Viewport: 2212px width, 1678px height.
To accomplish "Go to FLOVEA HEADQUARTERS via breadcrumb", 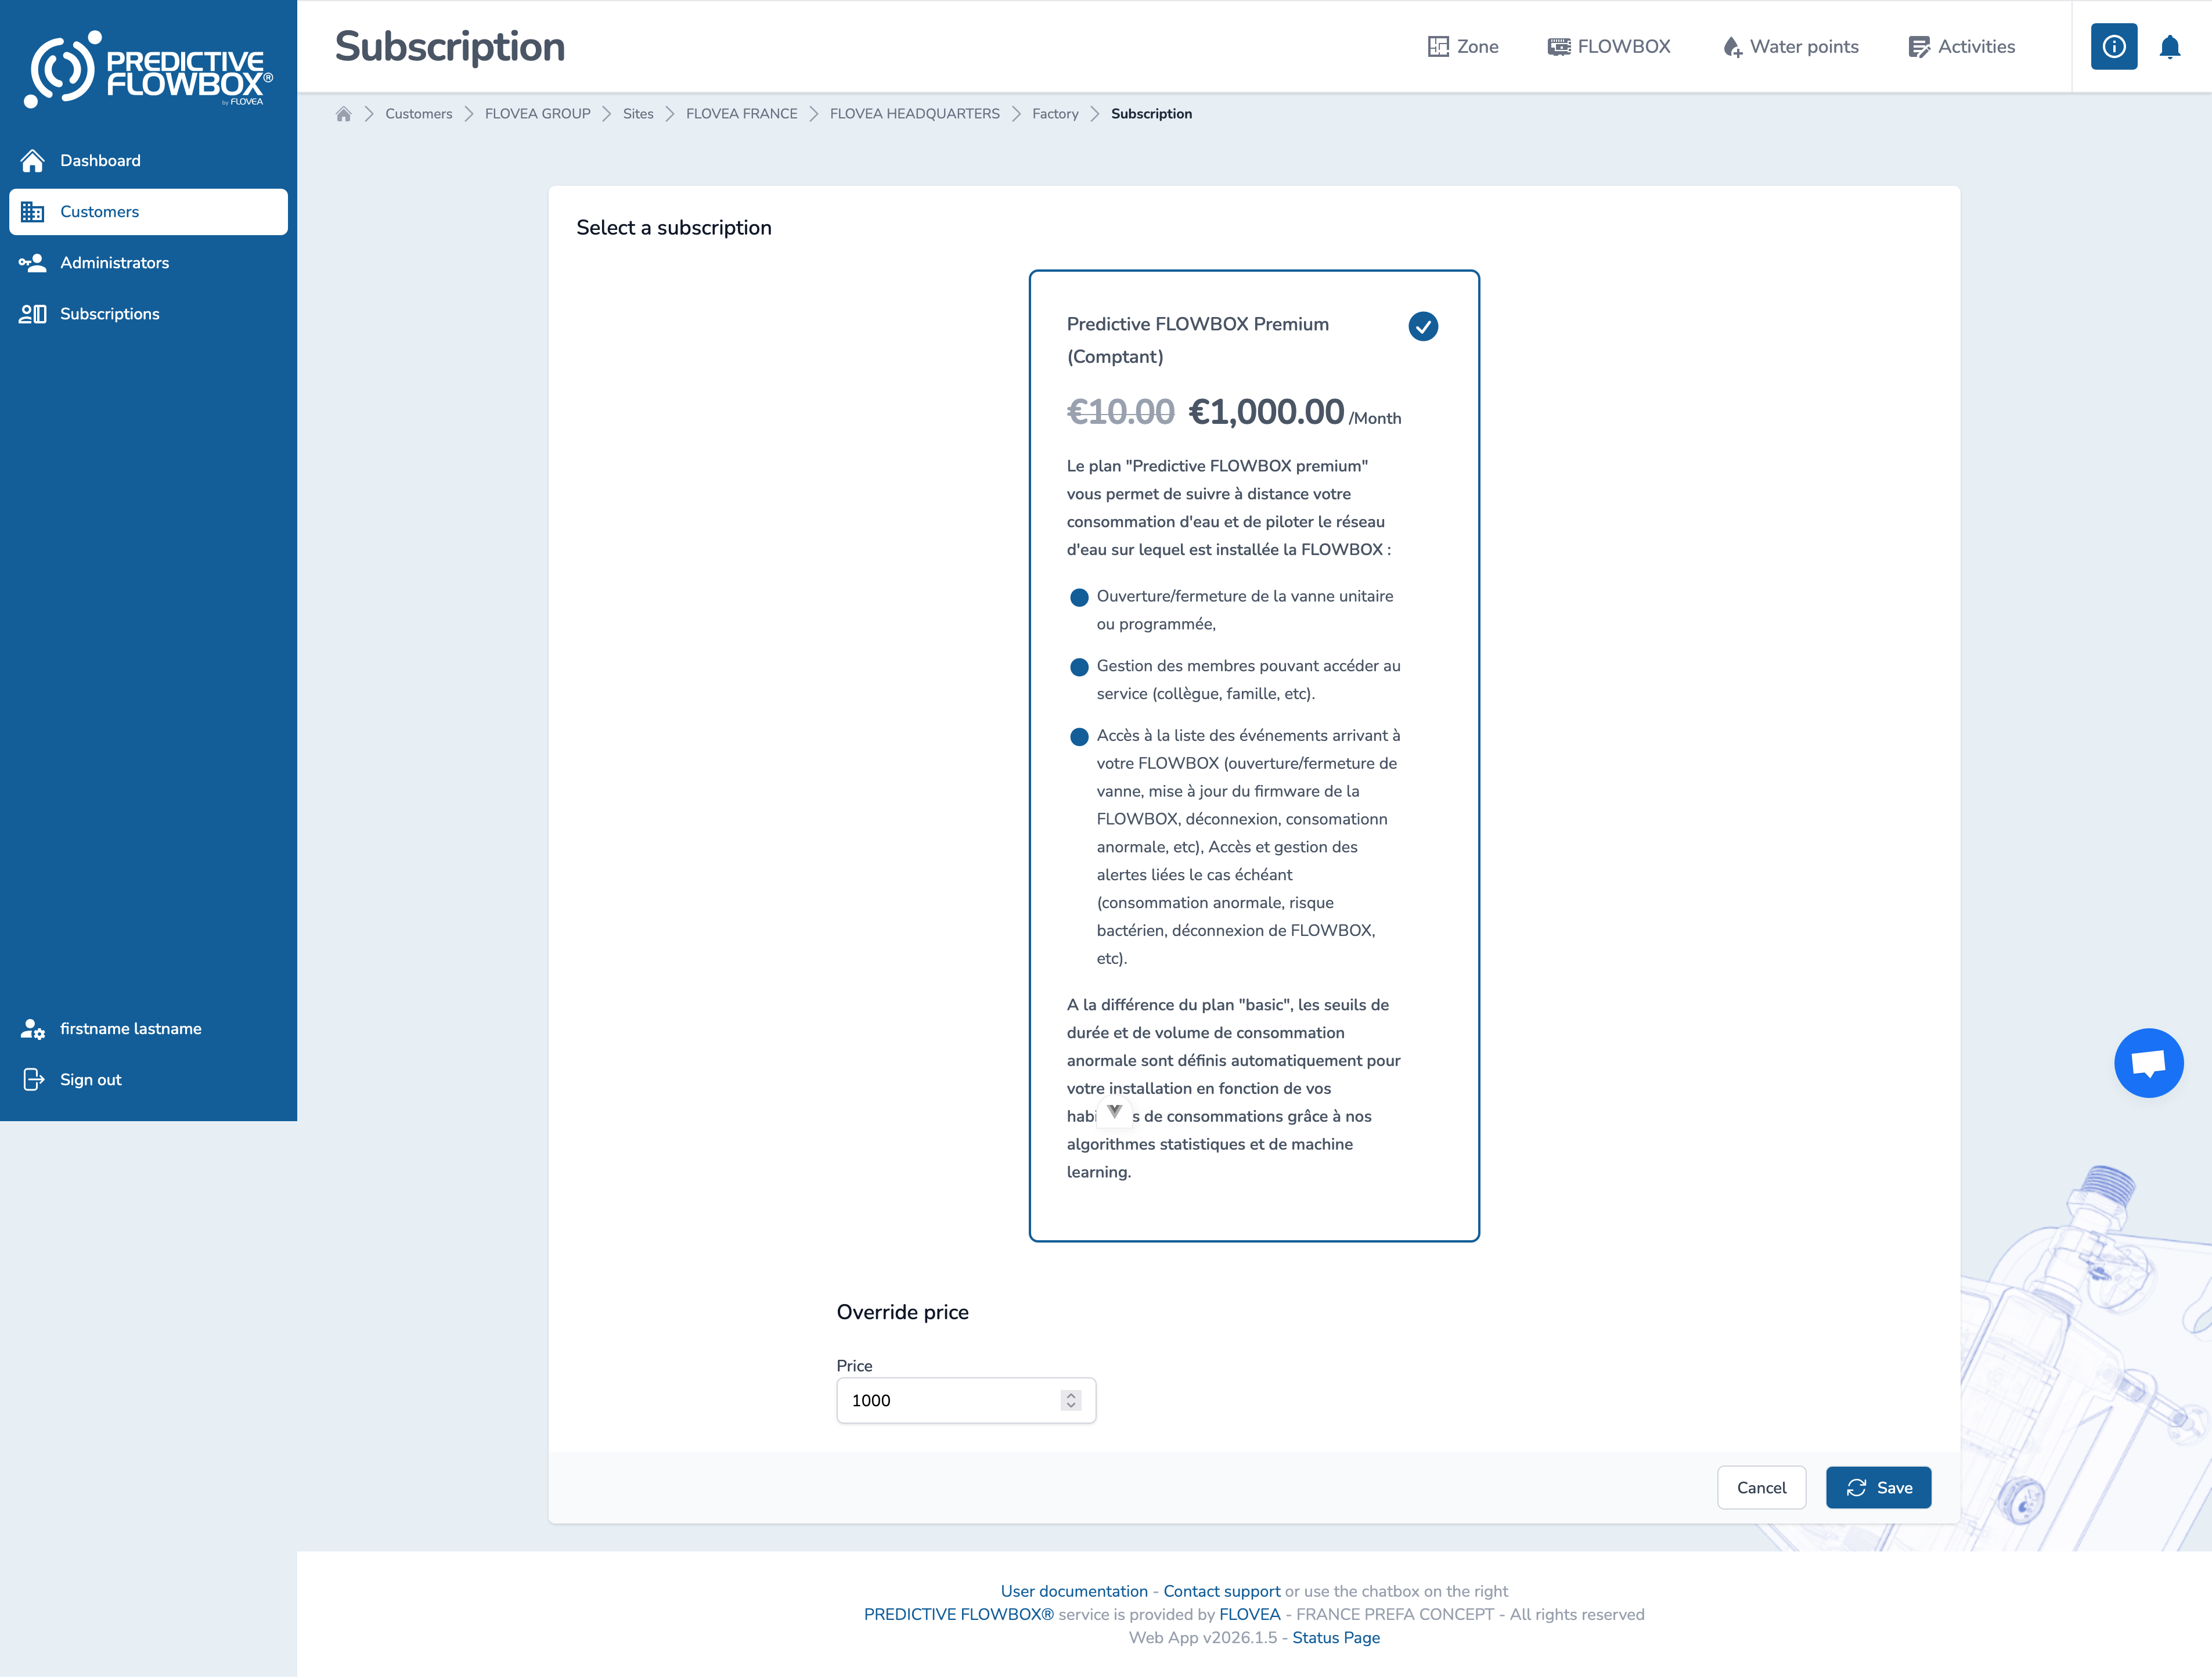I will (x=914, y=113).
